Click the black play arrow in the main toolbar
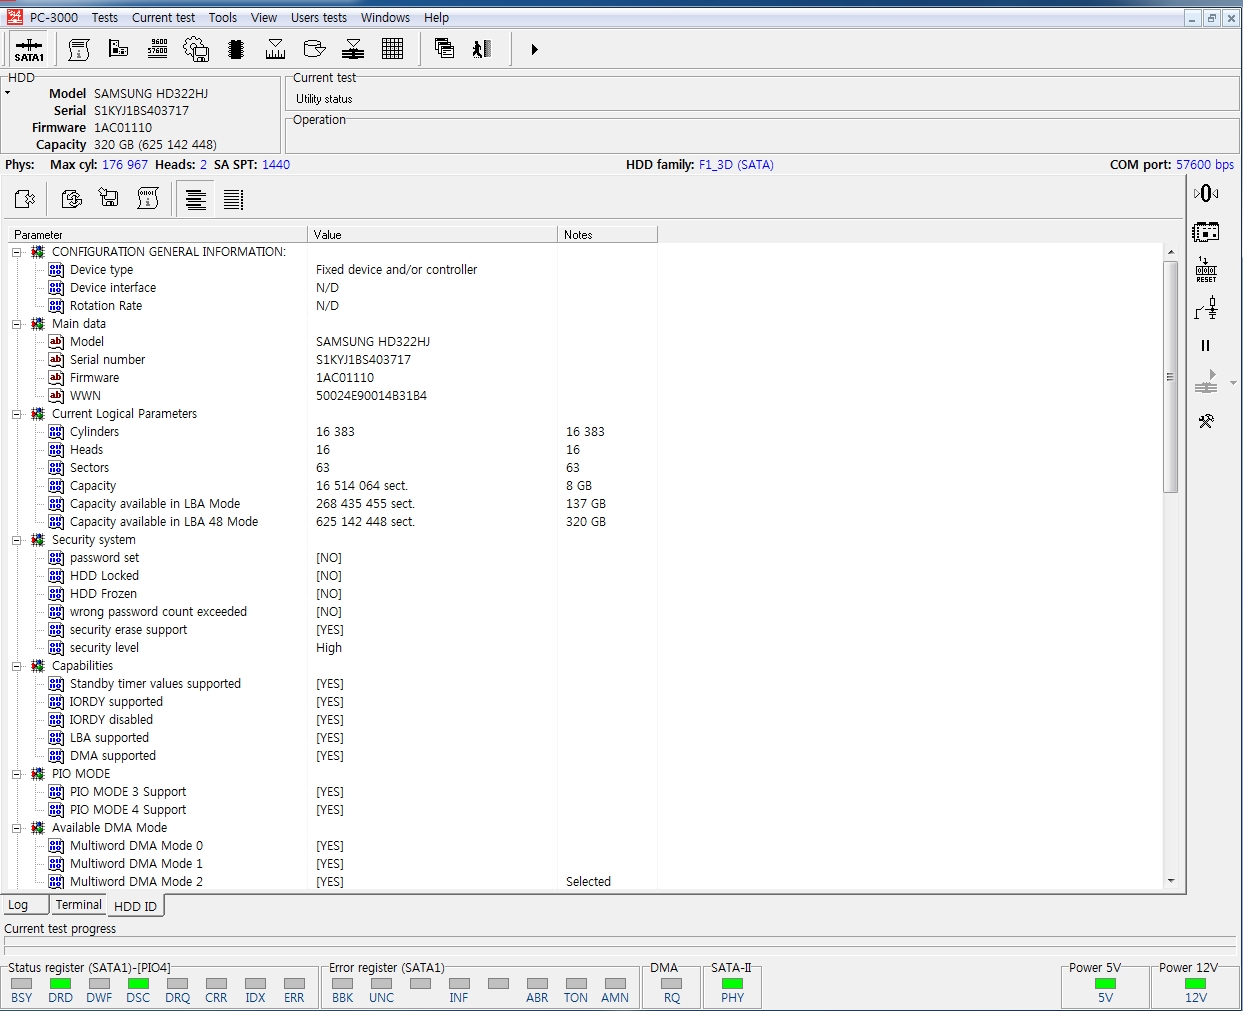 [534, 49]
